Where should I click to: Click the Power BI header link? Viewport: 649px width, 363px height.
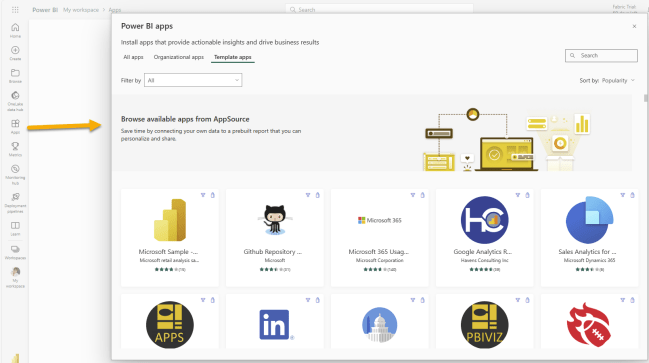[45, 10]
